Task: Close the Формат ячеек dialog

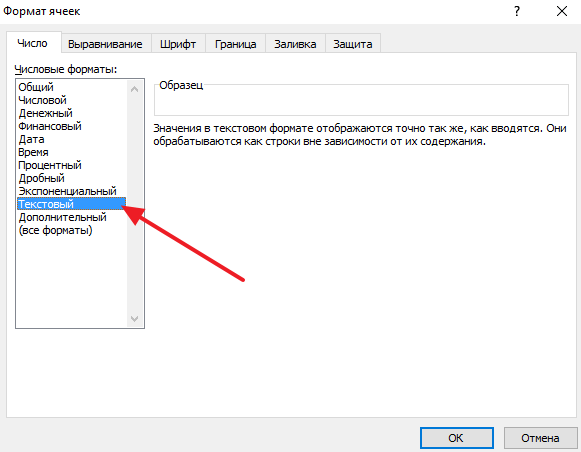Action: [562, 11]
